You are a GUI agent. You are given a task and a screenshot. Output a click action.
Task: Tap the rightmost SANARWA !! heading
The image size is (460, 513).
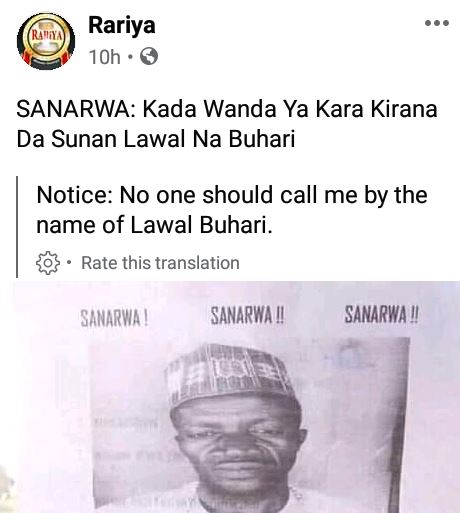[x=381, y=315]
